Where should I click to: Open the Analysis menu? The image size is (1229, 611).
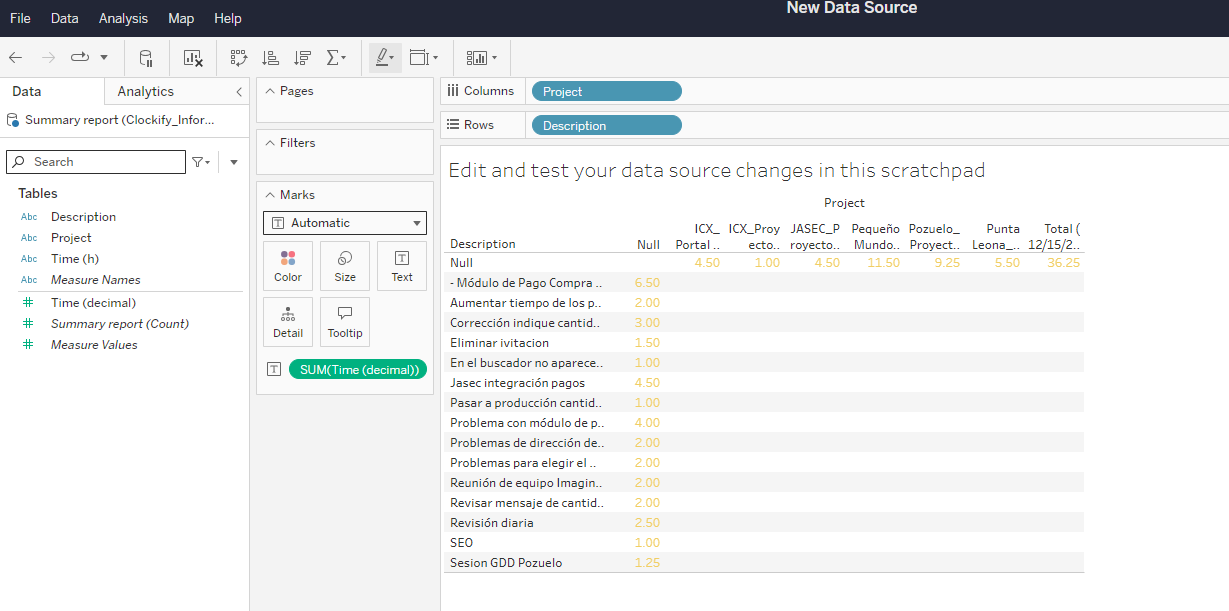[123, 18]
